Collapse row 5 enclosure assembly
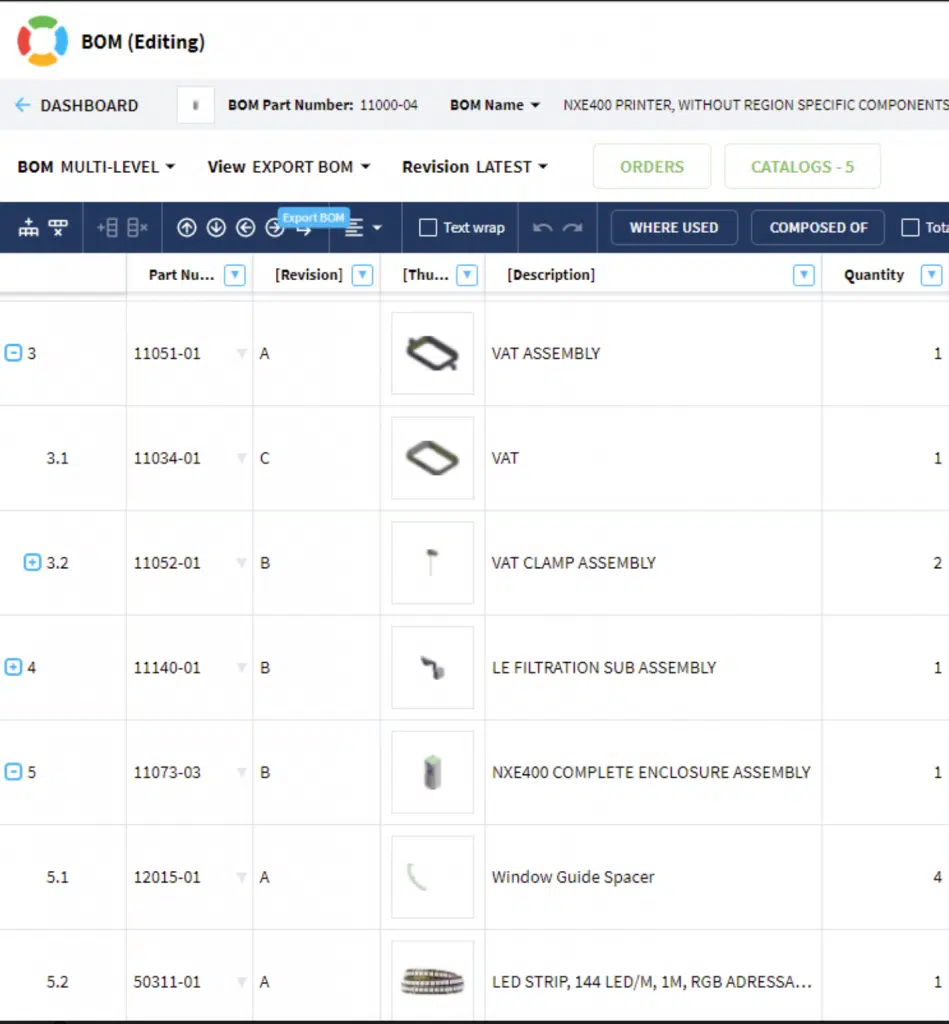 (x=13, y=772)
